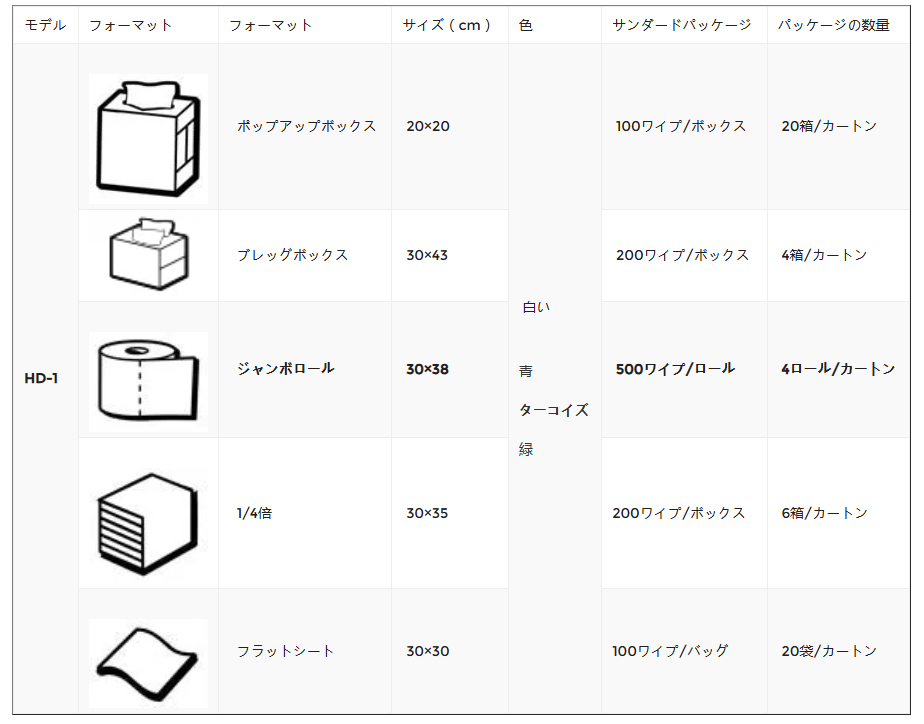The image size is (924, 724).
Task: Click the ブレッグボックス format label
Action: pyautogui.click(x=293, y=255)
